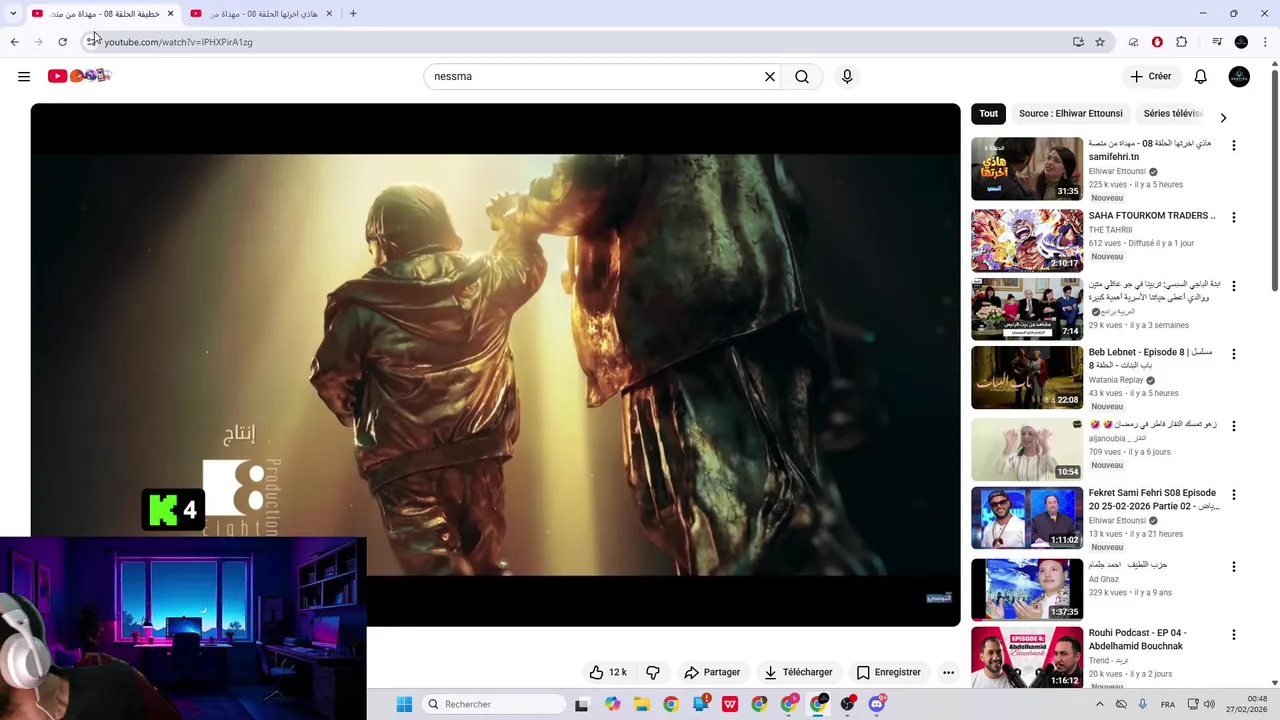Click taskbar Rechercher search box
Viewport: 1280px width, 720px height.
(x=494, y=704)
